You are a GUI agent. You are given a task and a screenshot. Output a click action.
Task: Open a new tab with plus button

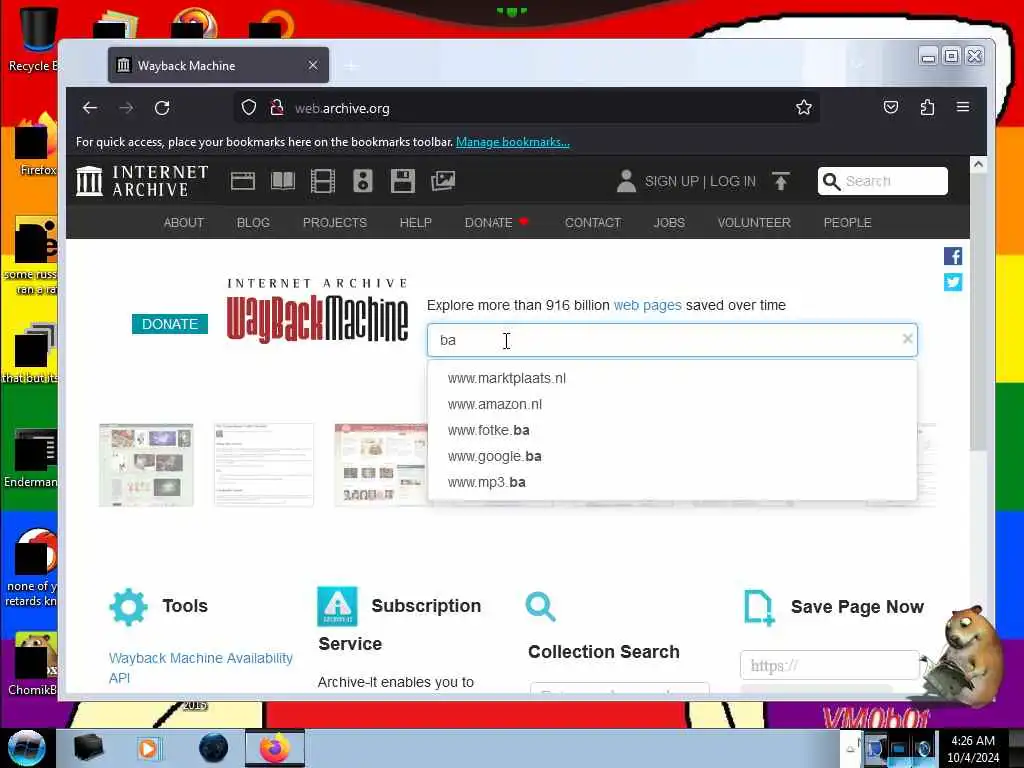351,66
